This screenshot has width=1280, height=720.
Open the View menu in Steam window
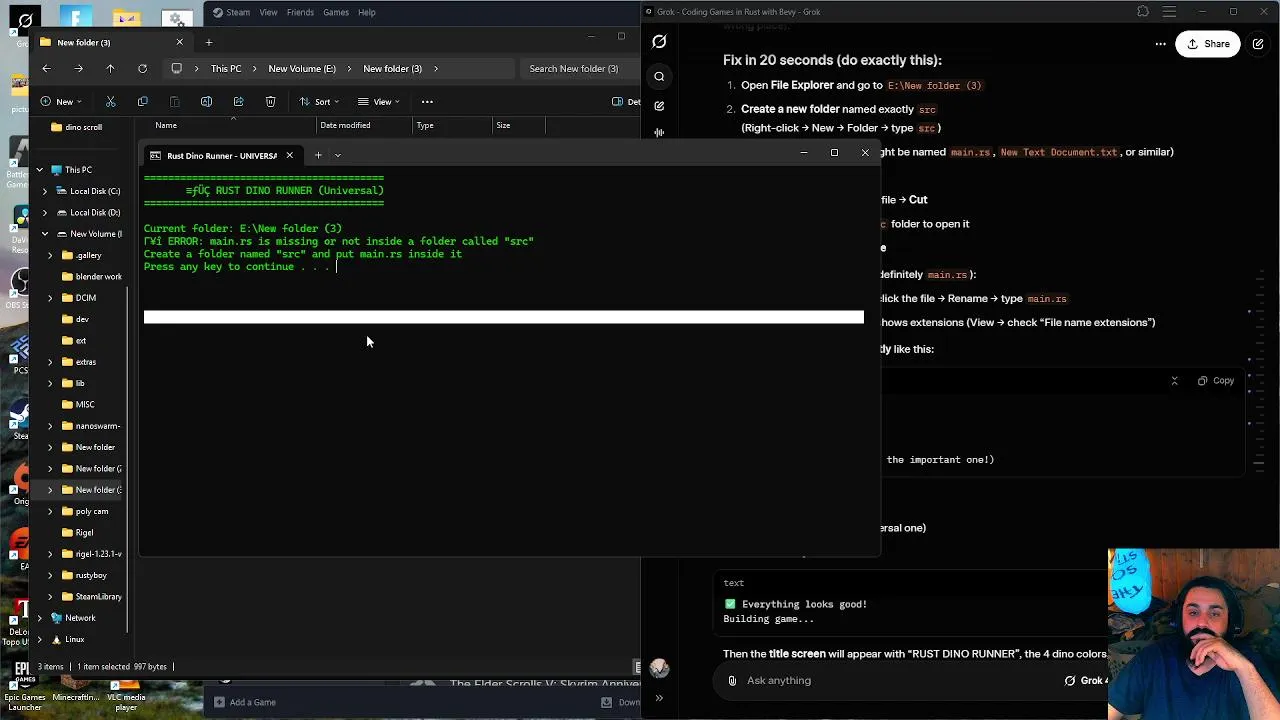[268, 12]
